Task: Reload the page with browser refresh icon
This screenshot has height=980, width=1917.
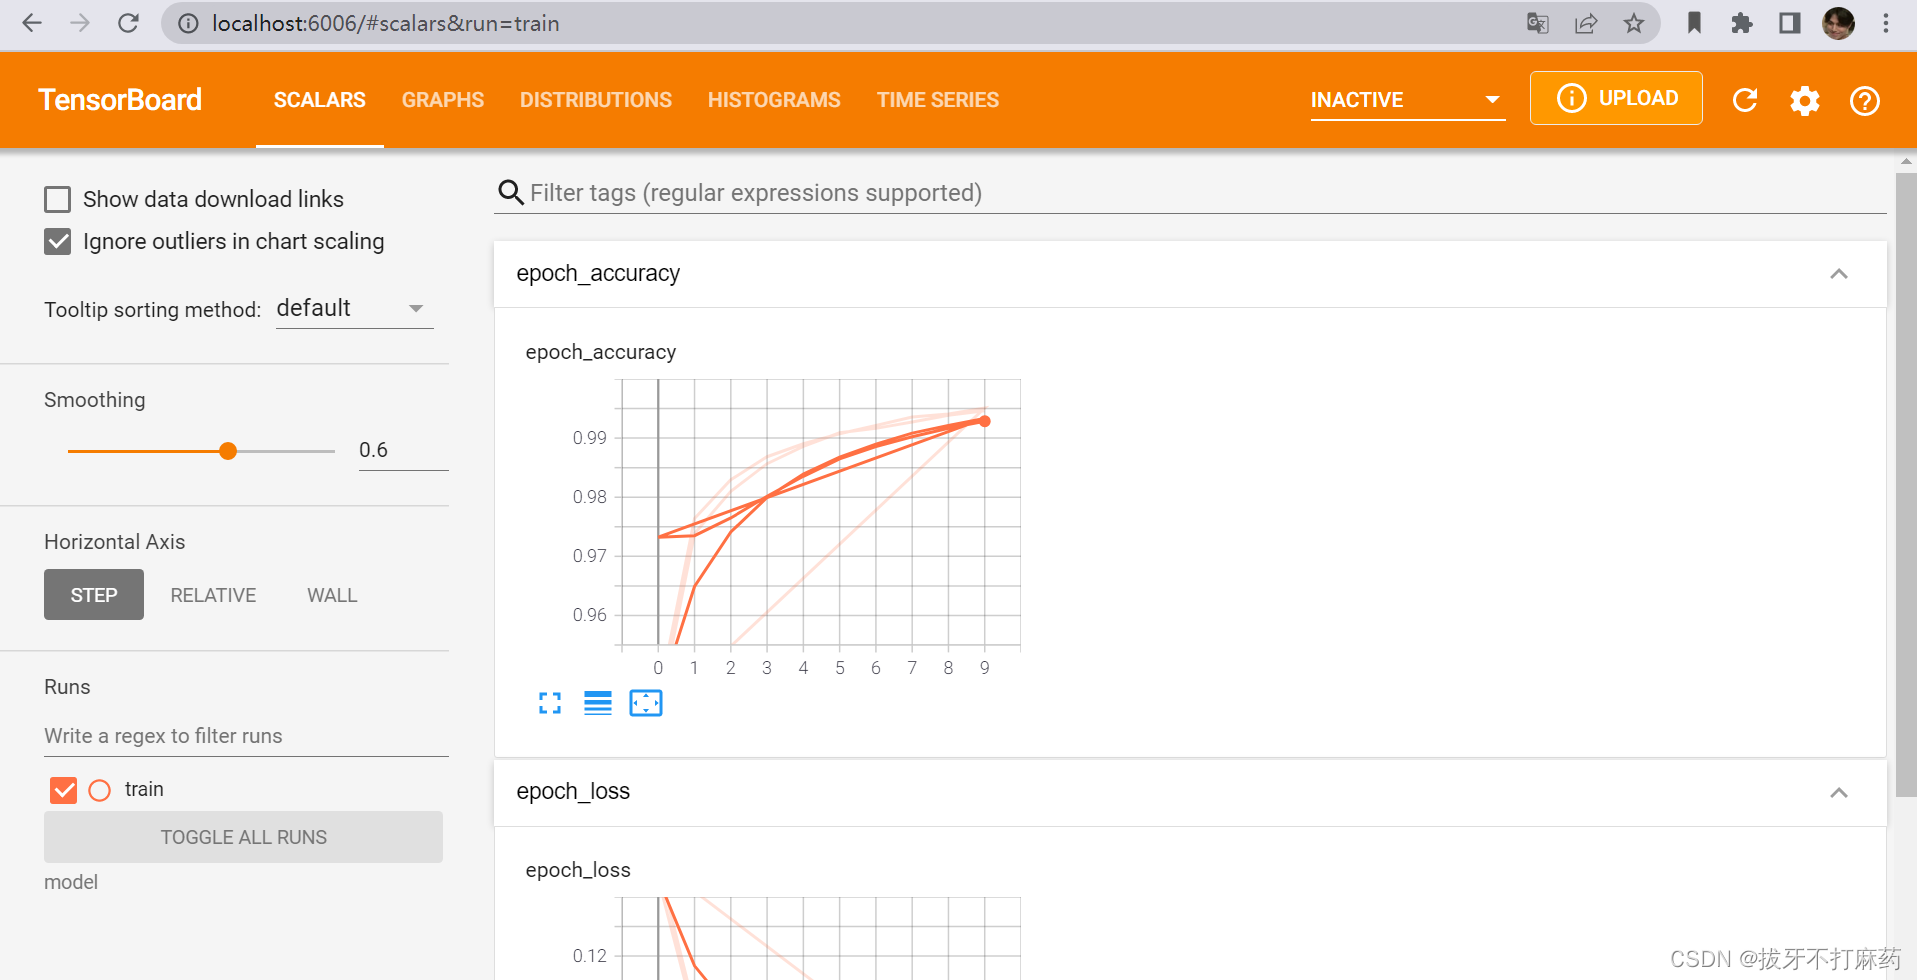Action: [x=128, y=23]
